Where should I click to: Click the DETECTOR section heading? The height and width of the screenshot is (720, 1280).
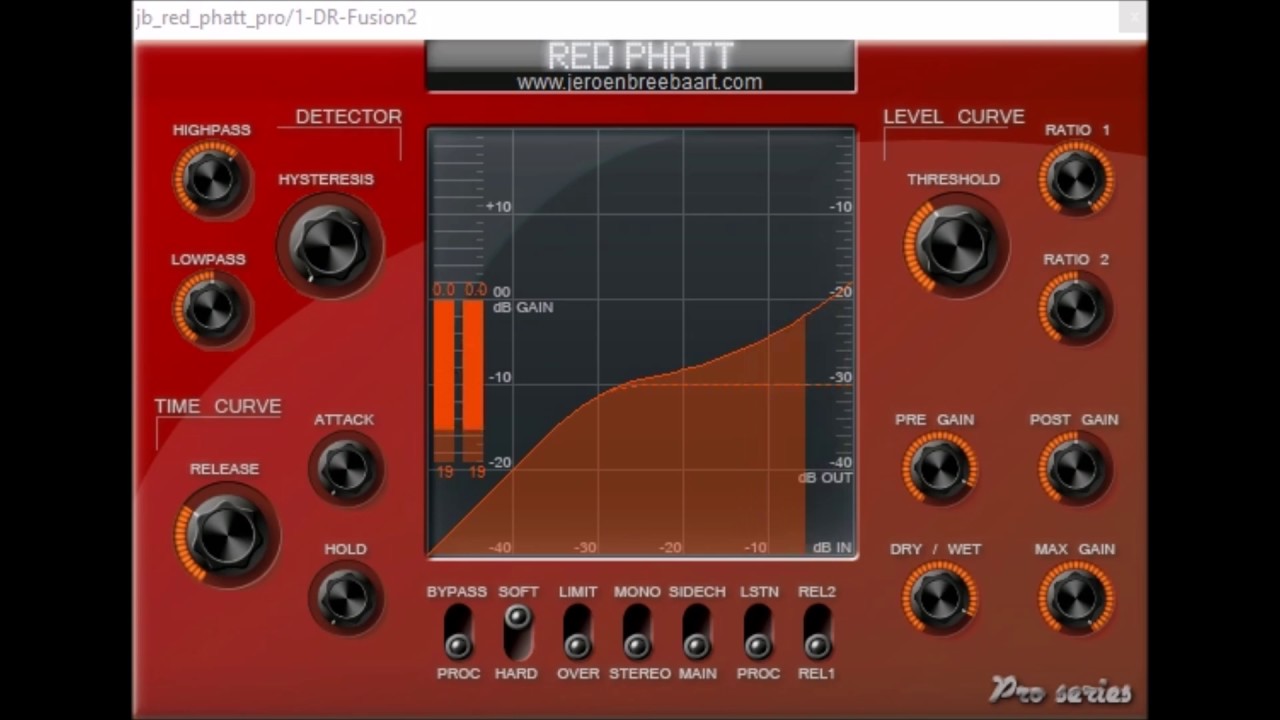coord(348,117)
